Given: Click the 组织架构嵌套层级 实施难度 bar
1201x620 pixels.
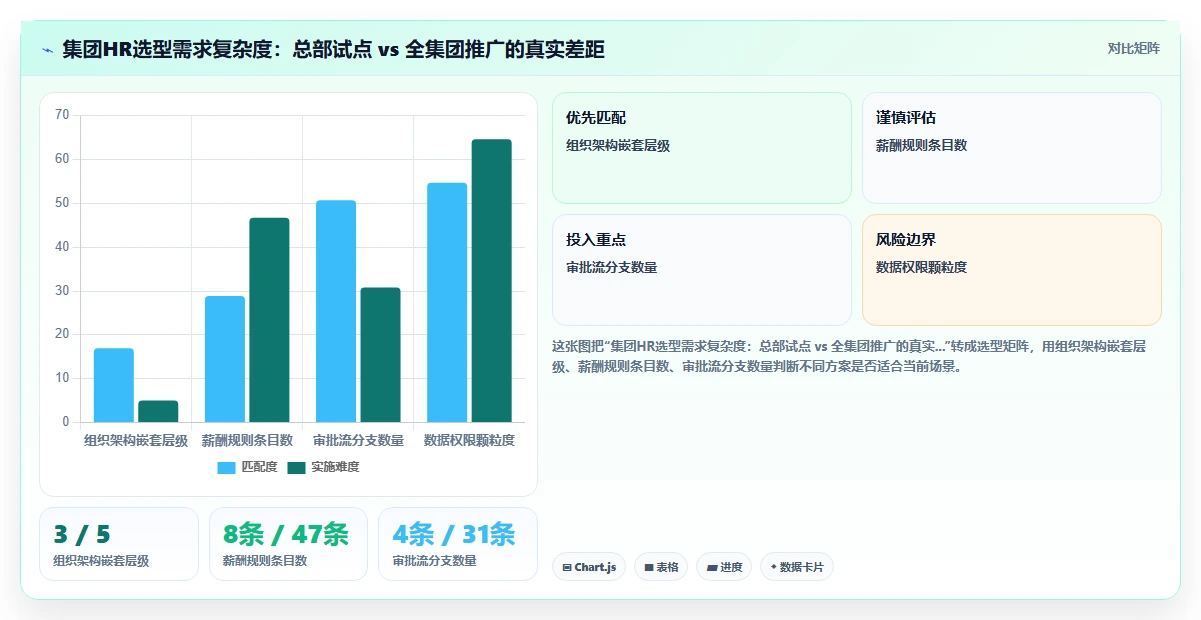Looking at the screenshot, I should [158, 411].
